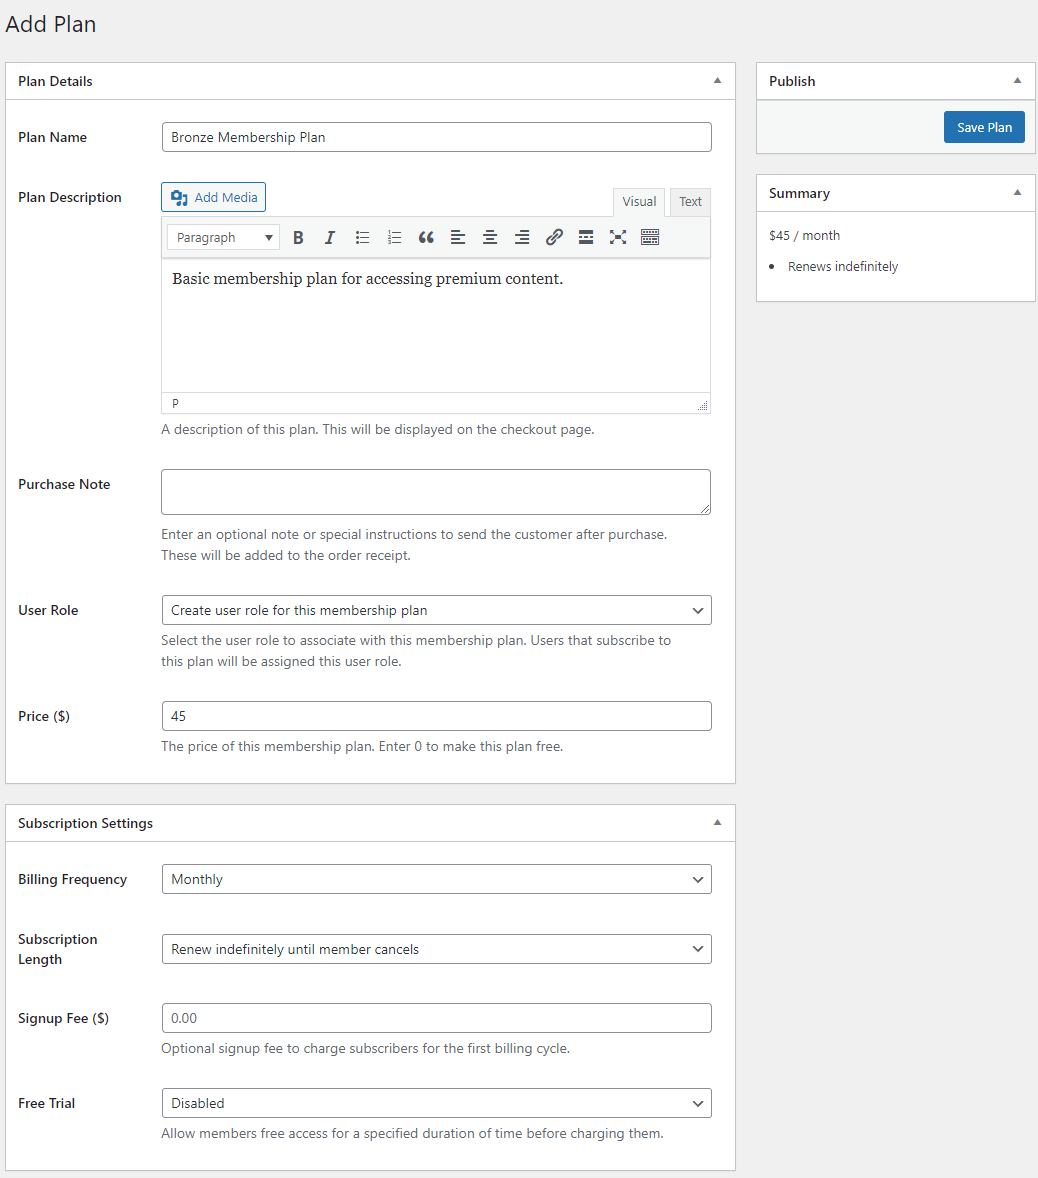Image resolution: width=1038 pixels, height=1178 pixels.
Task: Toggle bold formatting in editor toolbar
Action: pos(298,237)
